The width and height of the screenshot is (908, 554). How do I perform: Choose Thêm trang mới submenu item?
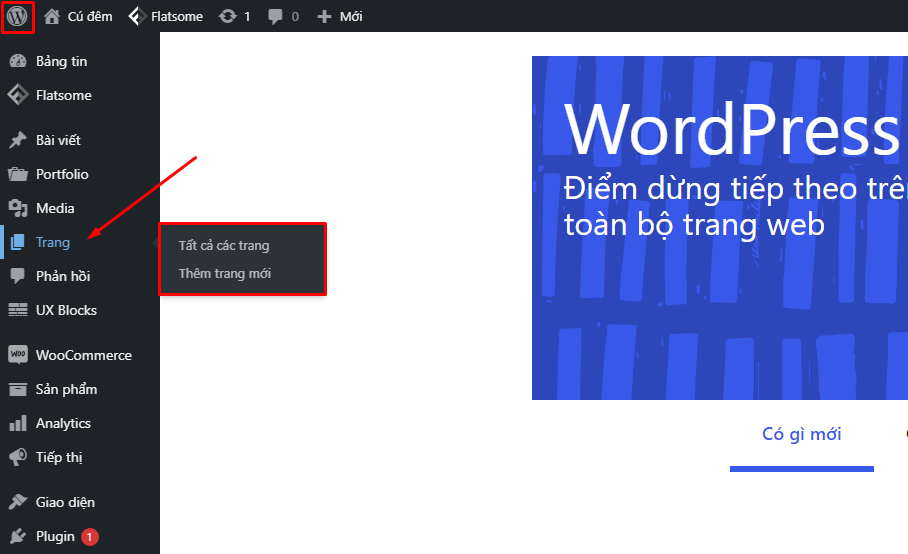click(225, 273)
